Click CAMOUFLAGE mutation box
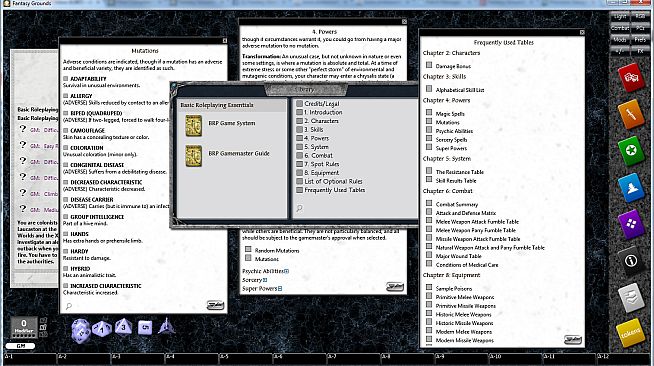This screenshot has width=654, height=366. (65, 130)
